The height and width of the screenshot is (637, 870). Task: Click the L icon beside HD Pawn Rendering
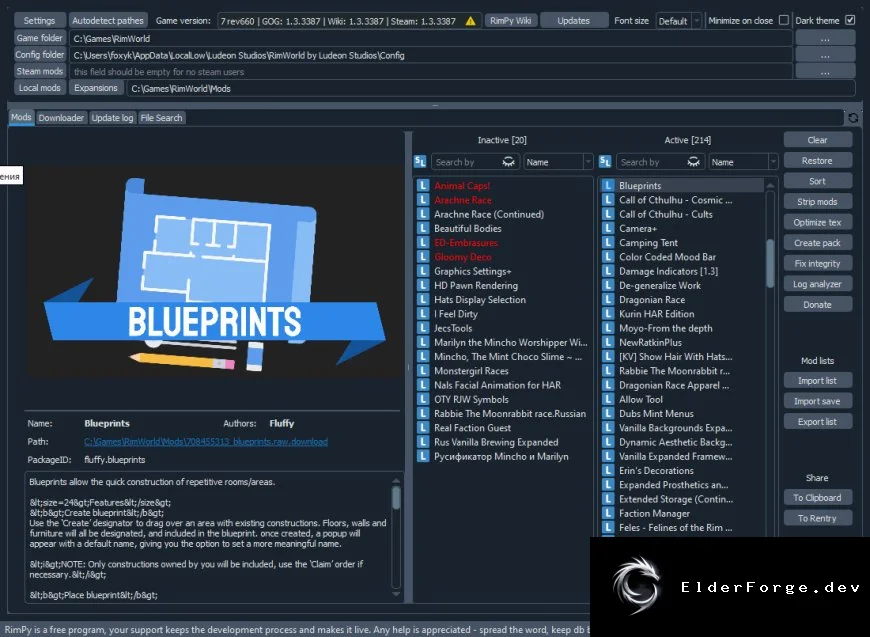pyautogui.click(x=423, y=285)
